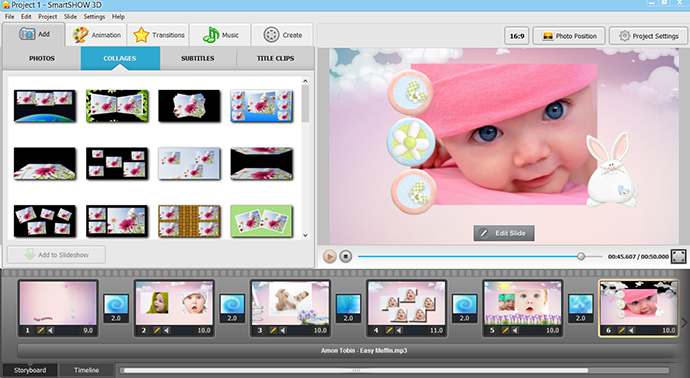Image resolution: width=690 pixels, height=378 pixels.
Task: Switch to Timeline view
Action: pyautogui.click(x=86, y=370)
